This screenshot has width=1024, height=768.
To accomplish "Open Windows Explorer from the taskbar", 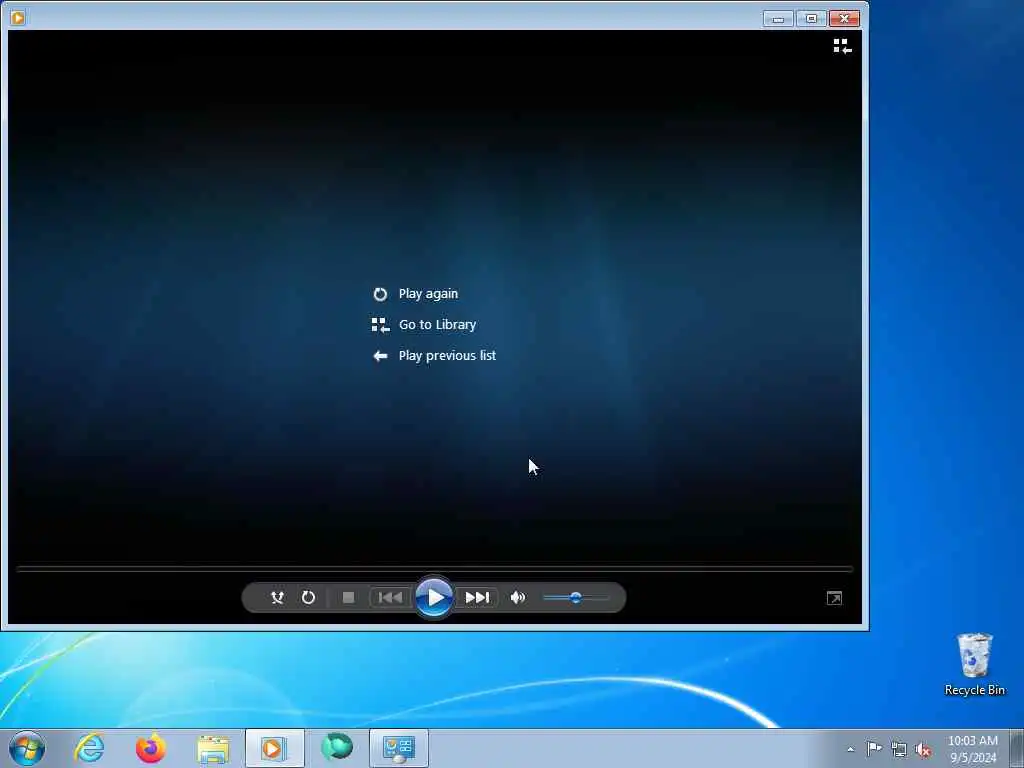I will pyautogui.click(x=213, y=748).
